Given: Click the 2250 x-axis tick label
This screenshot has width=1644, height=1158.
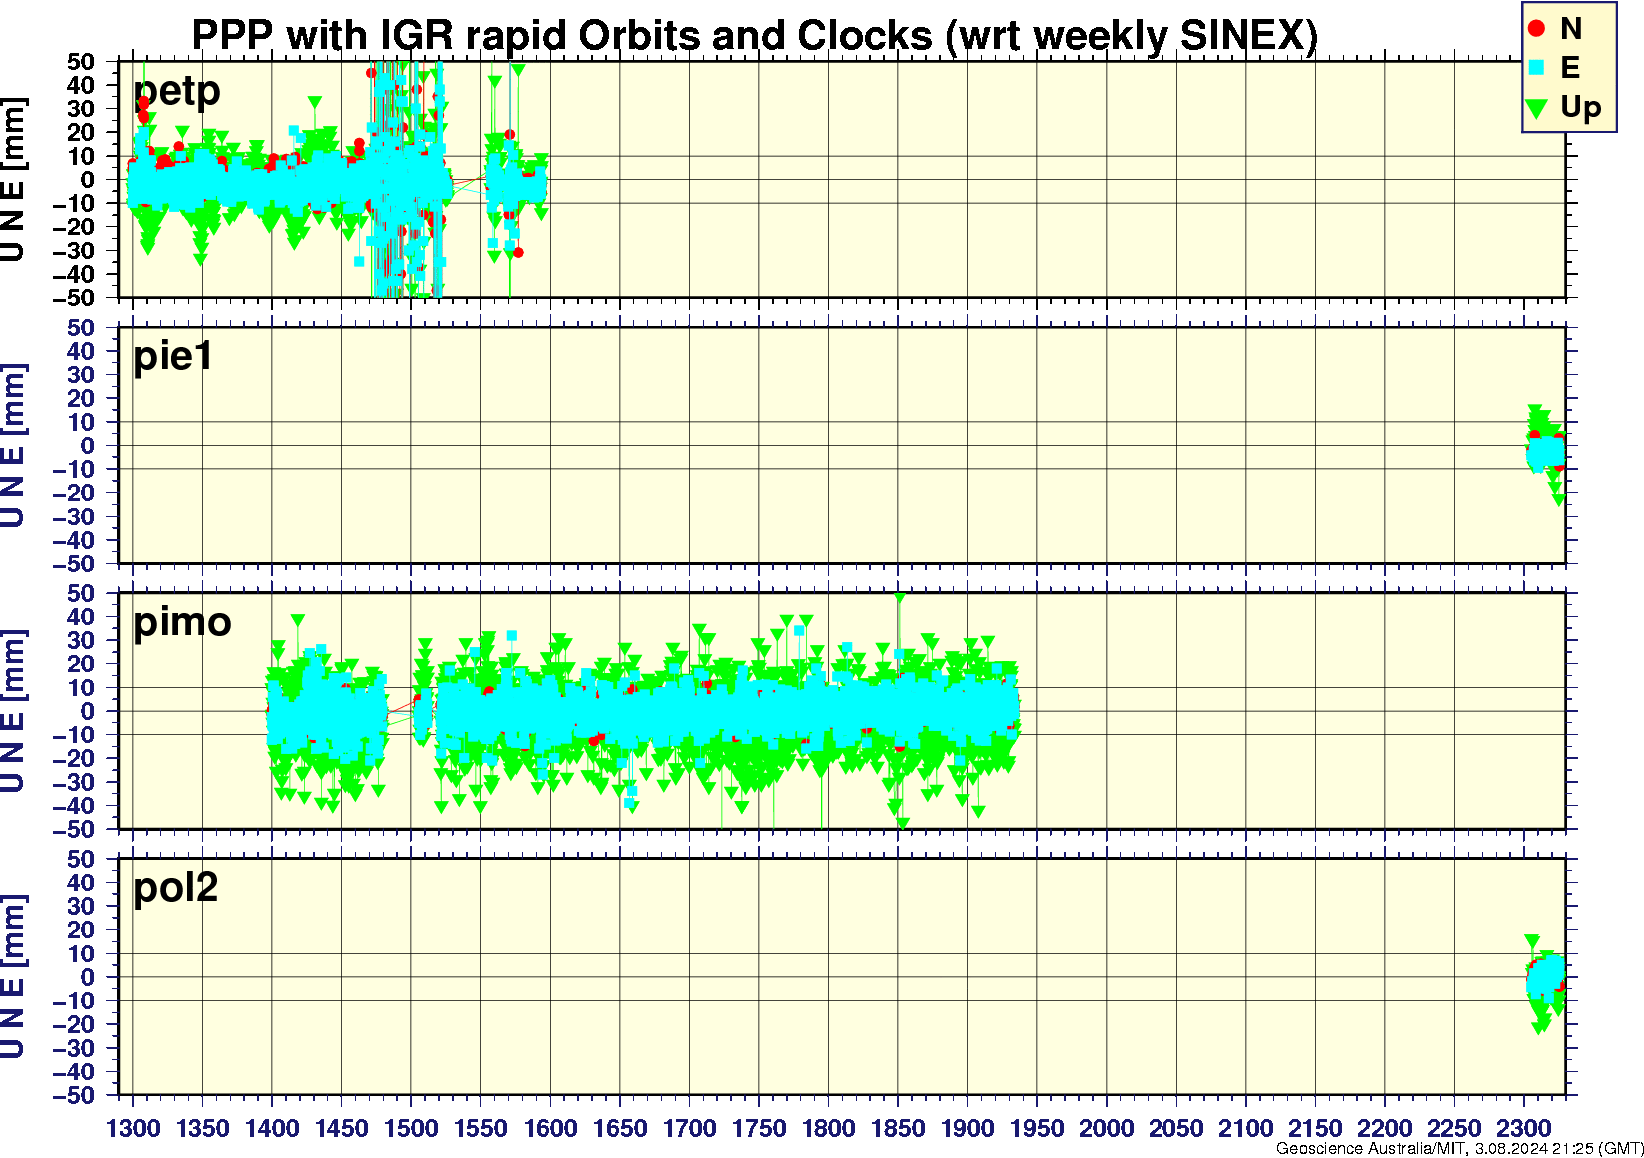Looking at the screenshot, I should click(1454, 1128).
